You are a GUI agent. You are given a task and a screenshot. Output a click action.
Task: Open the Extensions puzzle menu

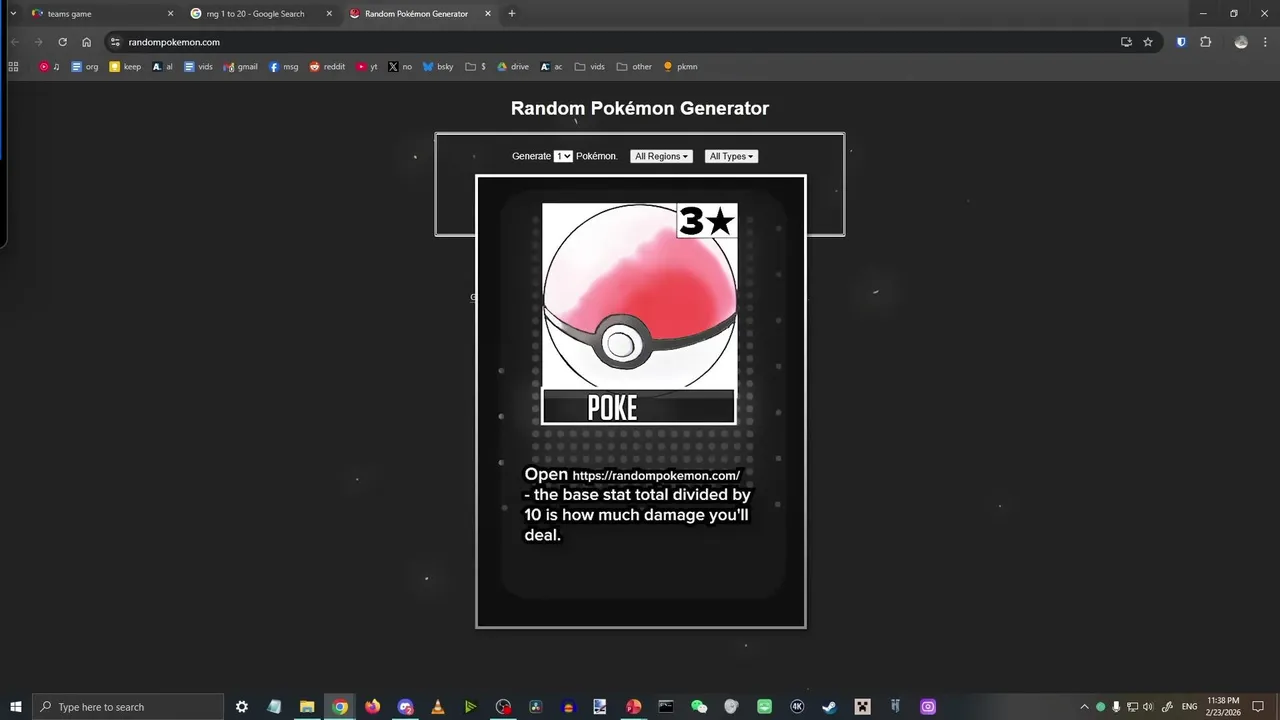pos(1205,42)
